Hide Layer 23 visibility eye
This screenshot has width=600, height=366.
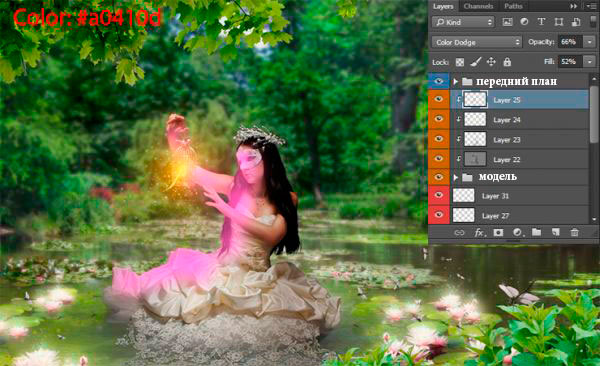(x=439, y=139)
